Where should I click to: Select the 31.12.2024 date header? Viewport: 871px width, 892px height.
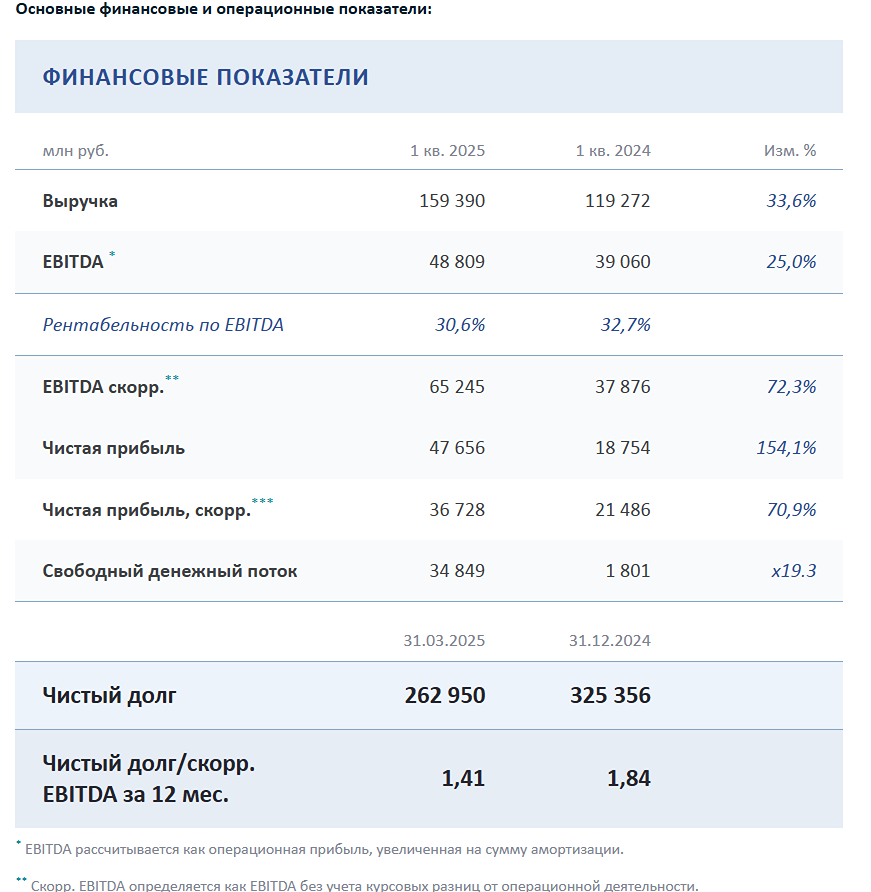pyautogui.click(x=609, y=641)
